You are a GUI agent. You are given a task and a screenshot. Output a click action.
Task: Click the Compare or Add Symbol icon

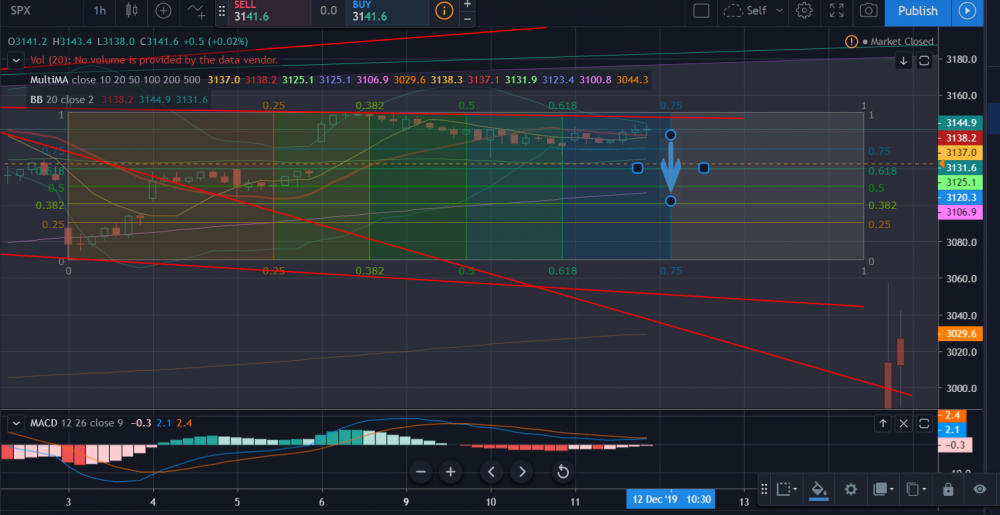pos(164,11)
